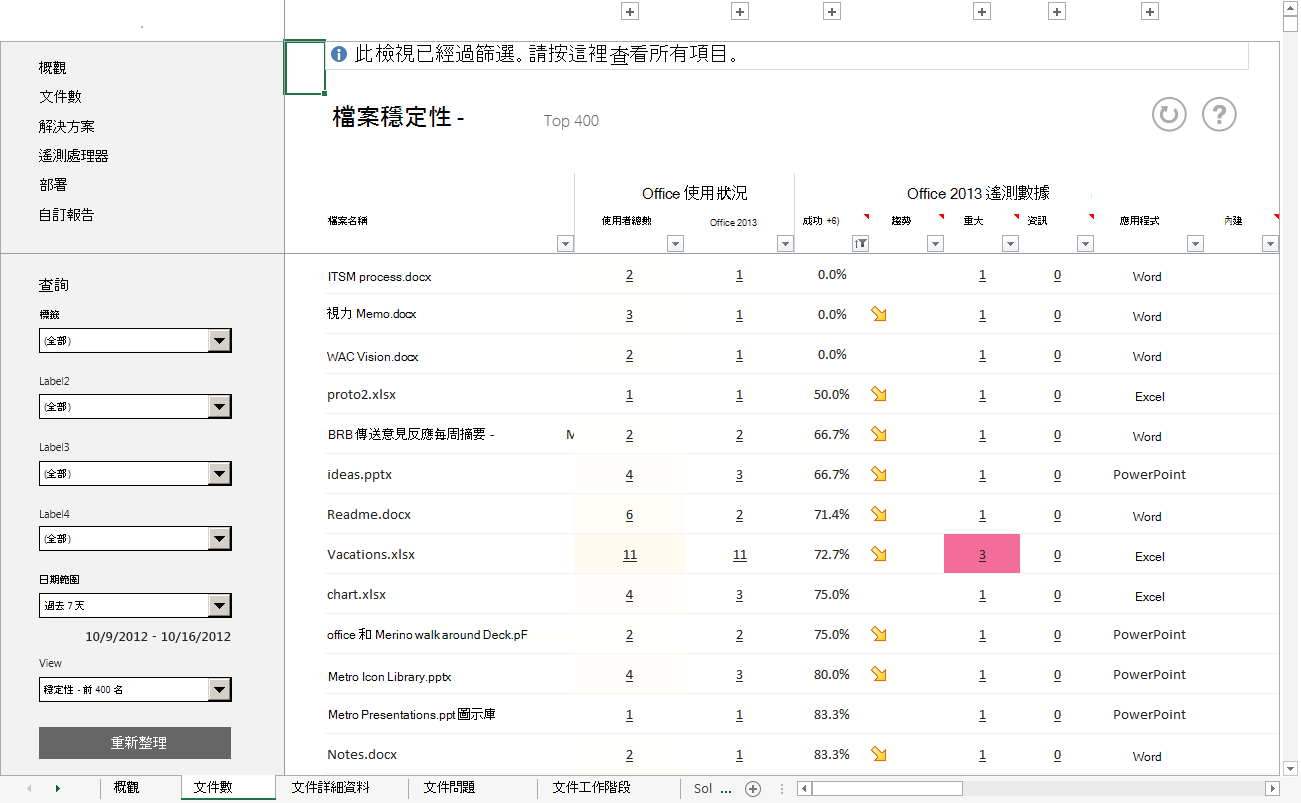The width and height of the screenshot is (1301, 803).
Task: Go to 文件數 in the left navigation
Action: (60, 97)
